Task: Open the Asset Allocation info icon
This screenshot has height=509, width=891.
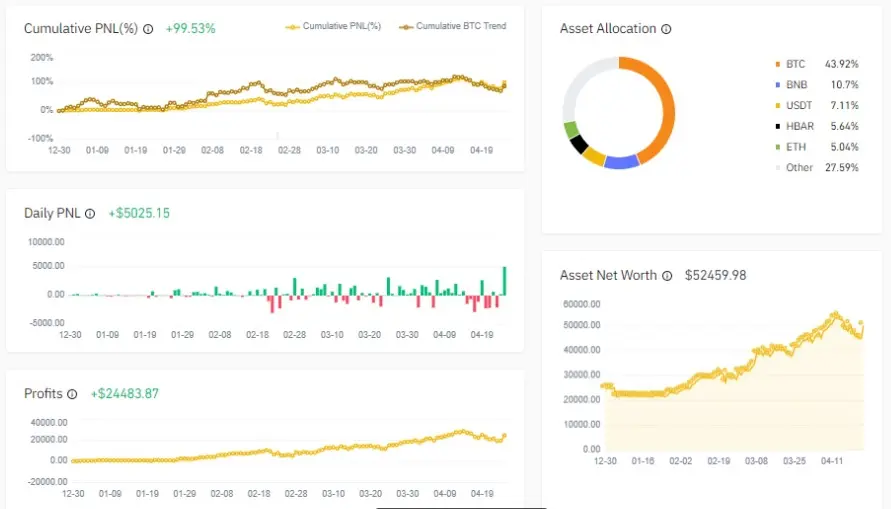Action: (666, 29)
